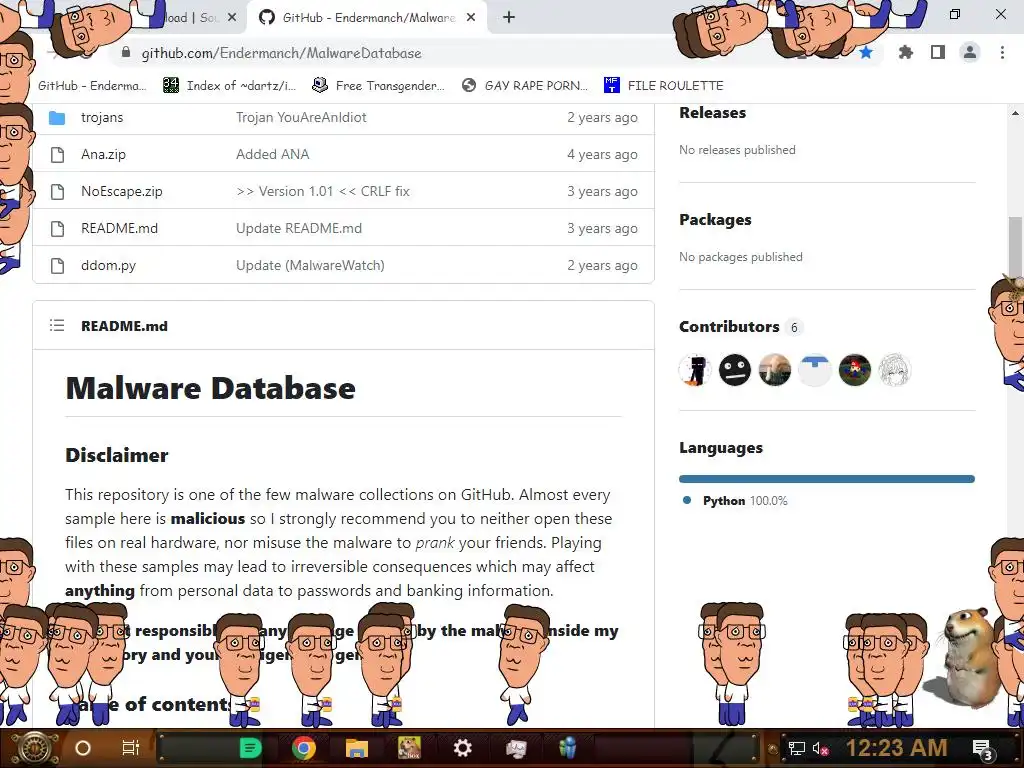Screen dimensions: 1024x768
Task: Open the 'Update README.md' commit message
Action: coord(298,229)
